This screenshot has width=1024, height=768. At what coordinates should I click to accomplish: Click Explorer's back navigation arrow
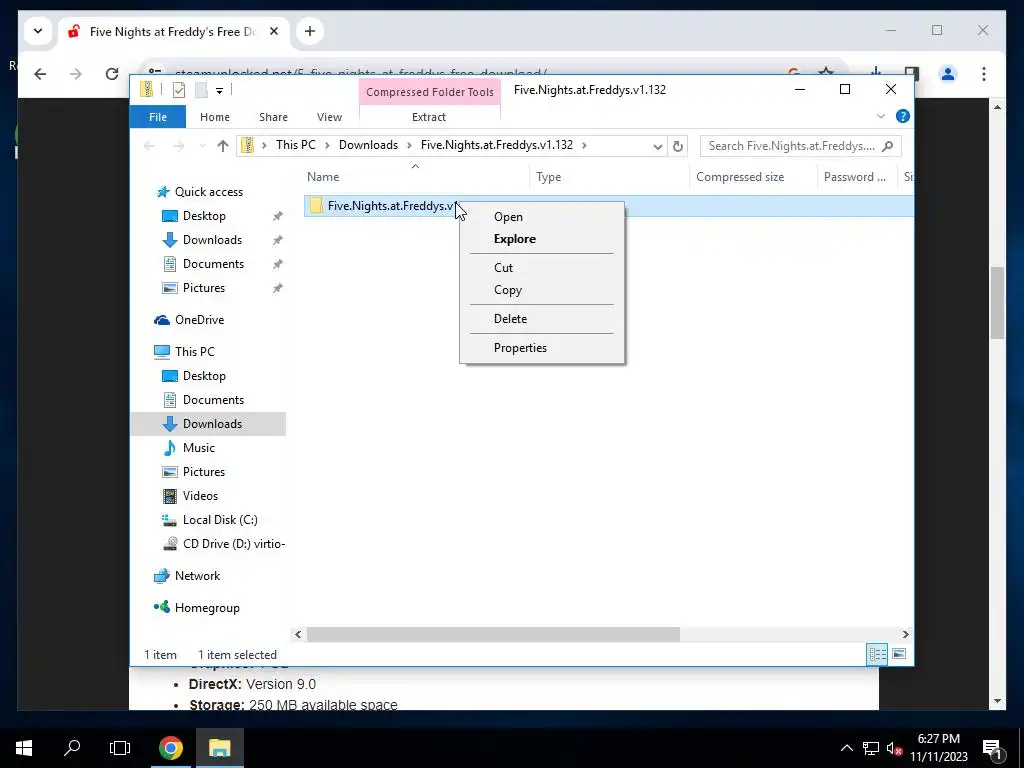pos(149,146)
